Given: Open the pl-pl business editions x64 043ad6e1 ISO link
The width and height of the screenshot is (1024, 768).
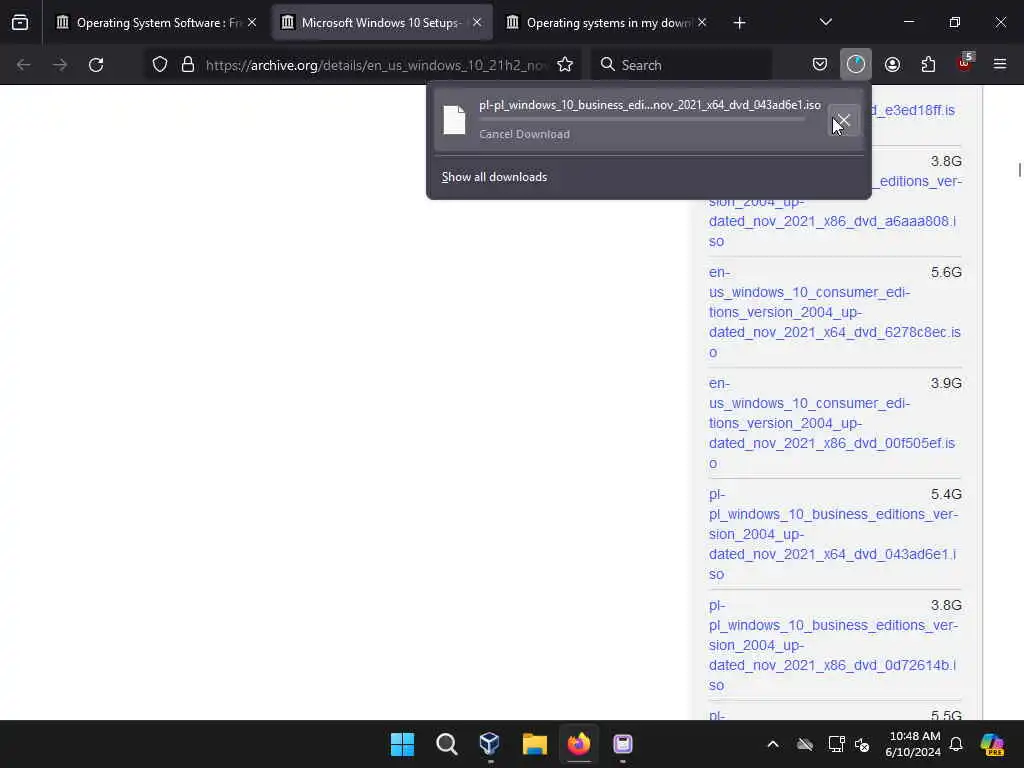Looking at the screenshot, I should tap(833, 534).
